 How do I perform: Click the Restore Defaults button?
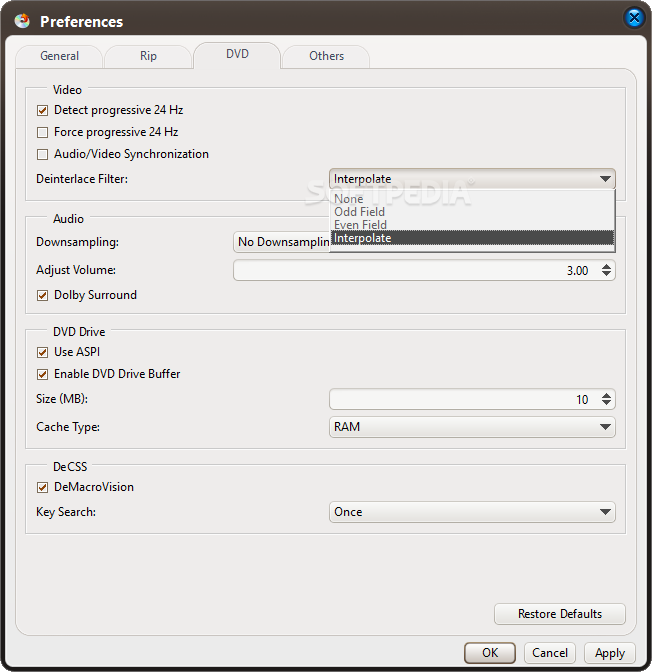point(560,614)
